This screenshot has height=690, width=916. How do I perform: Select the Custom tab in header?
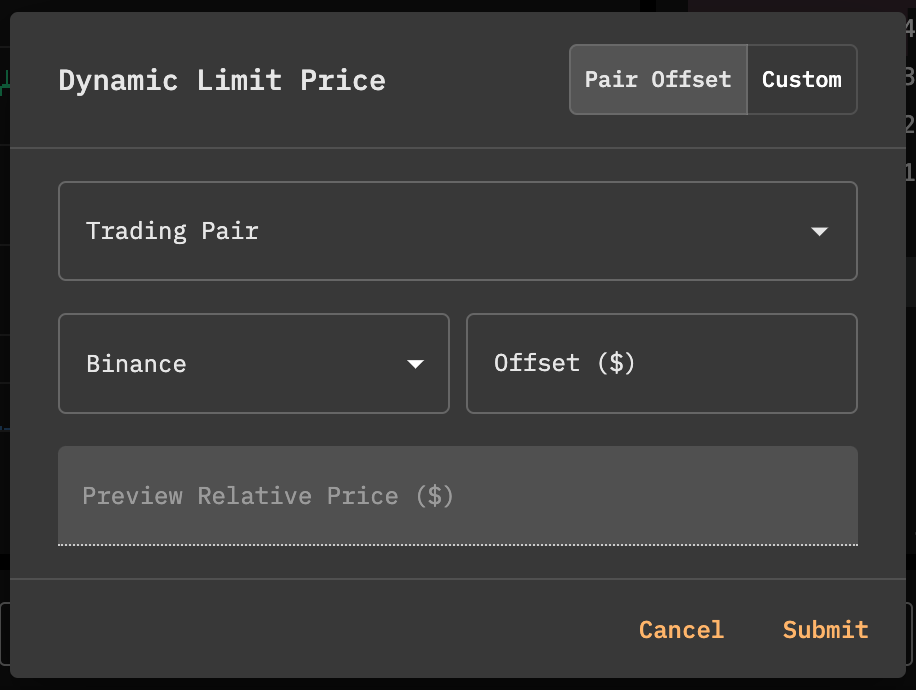coord(801,80)
